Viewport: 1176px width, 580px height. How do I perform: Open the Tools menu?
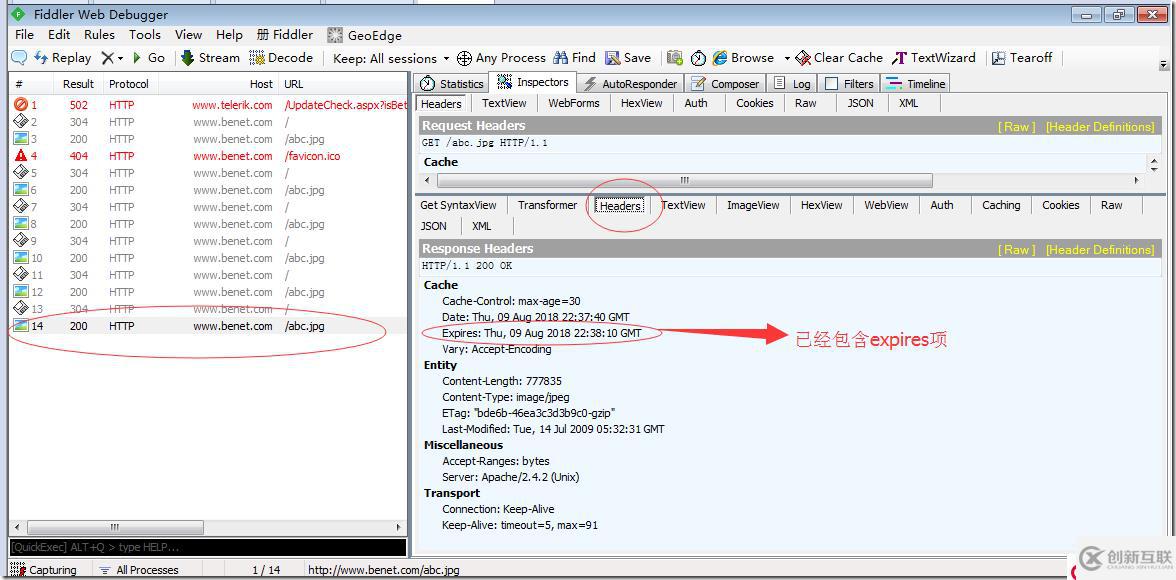144,35
